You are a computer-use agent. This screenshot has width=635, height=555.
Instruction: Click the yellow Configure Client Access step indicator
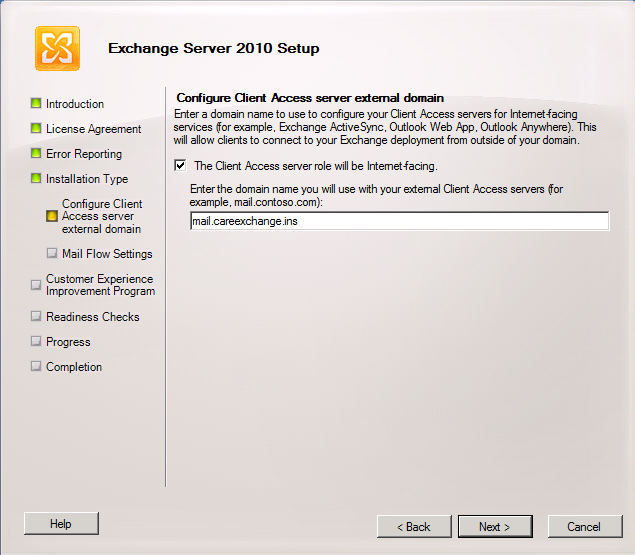[x=52, y=216]
